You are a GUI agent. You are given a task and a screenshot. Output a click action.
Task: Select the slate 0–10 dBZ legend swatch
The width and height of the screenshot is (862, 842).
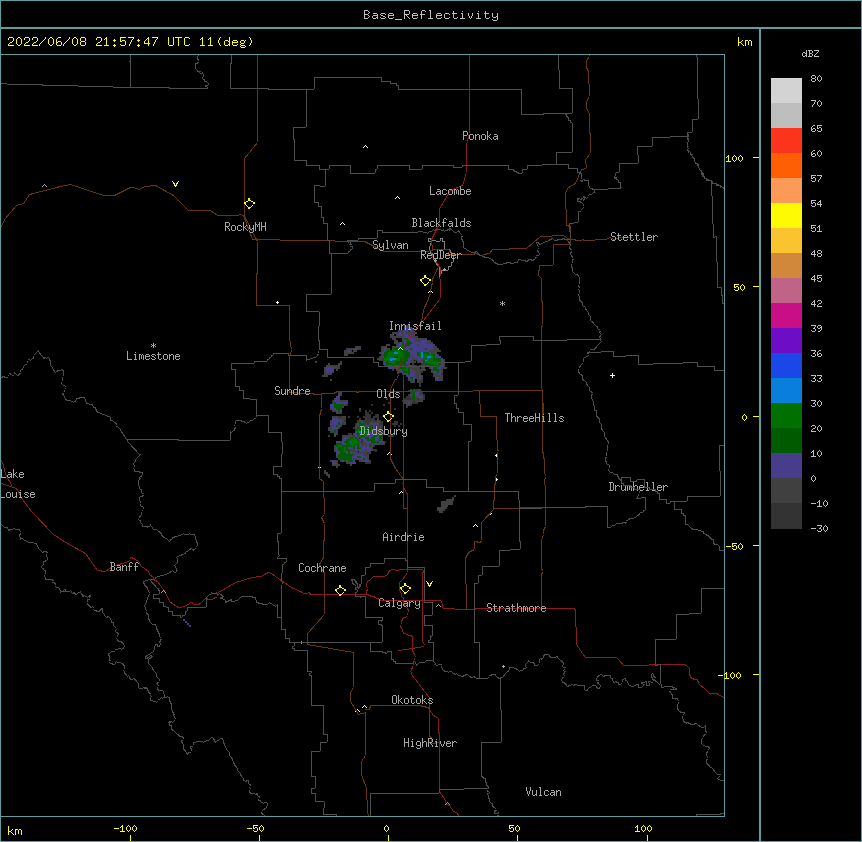(x=786, y=466)
